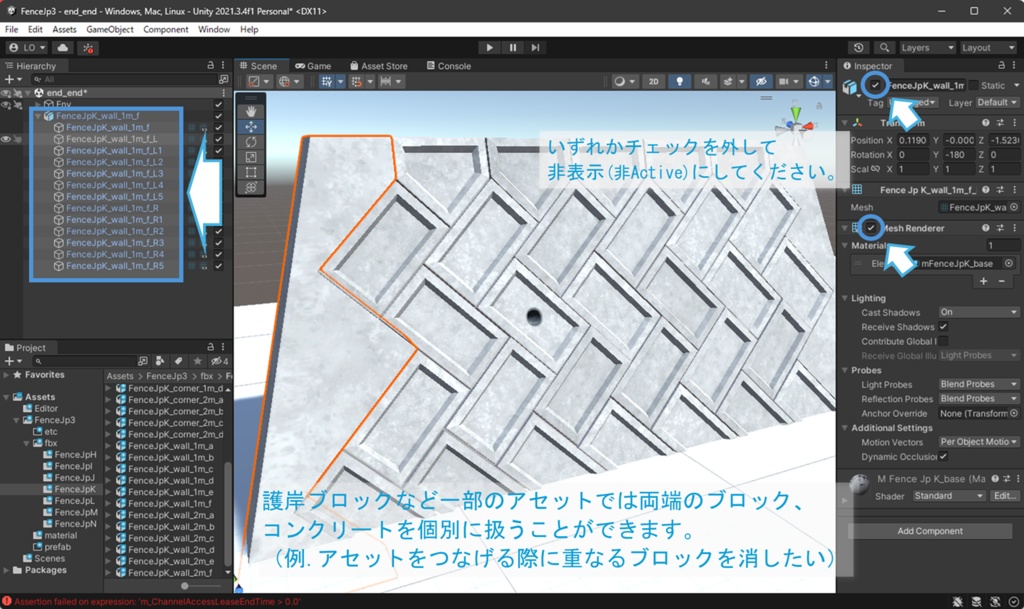Click the Pause button
1024x609 pixels.
[x=513, y=48]
